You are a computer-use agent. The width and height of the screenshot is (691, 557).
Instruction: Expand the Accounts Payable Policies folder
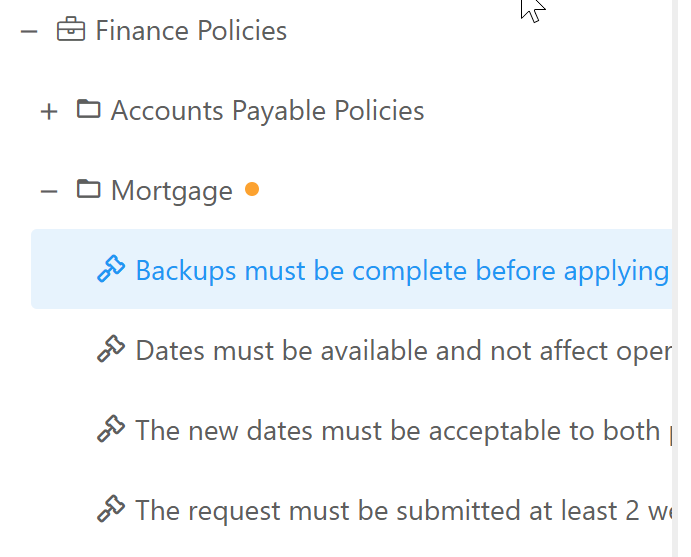[x=49, y=111]
